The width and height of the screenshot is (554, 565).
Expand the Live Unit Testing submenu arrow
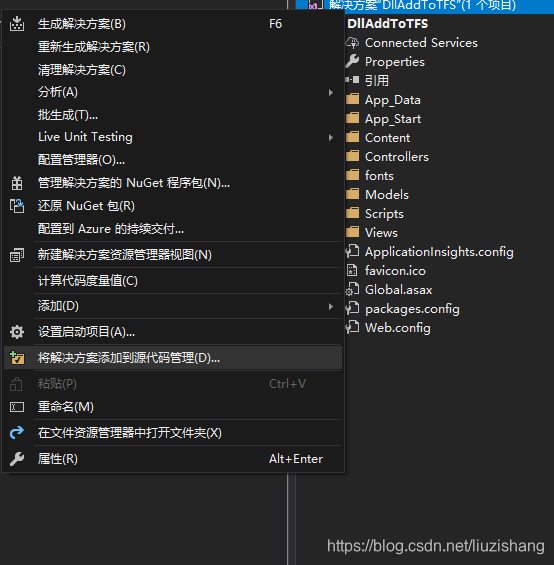point(331,138)
